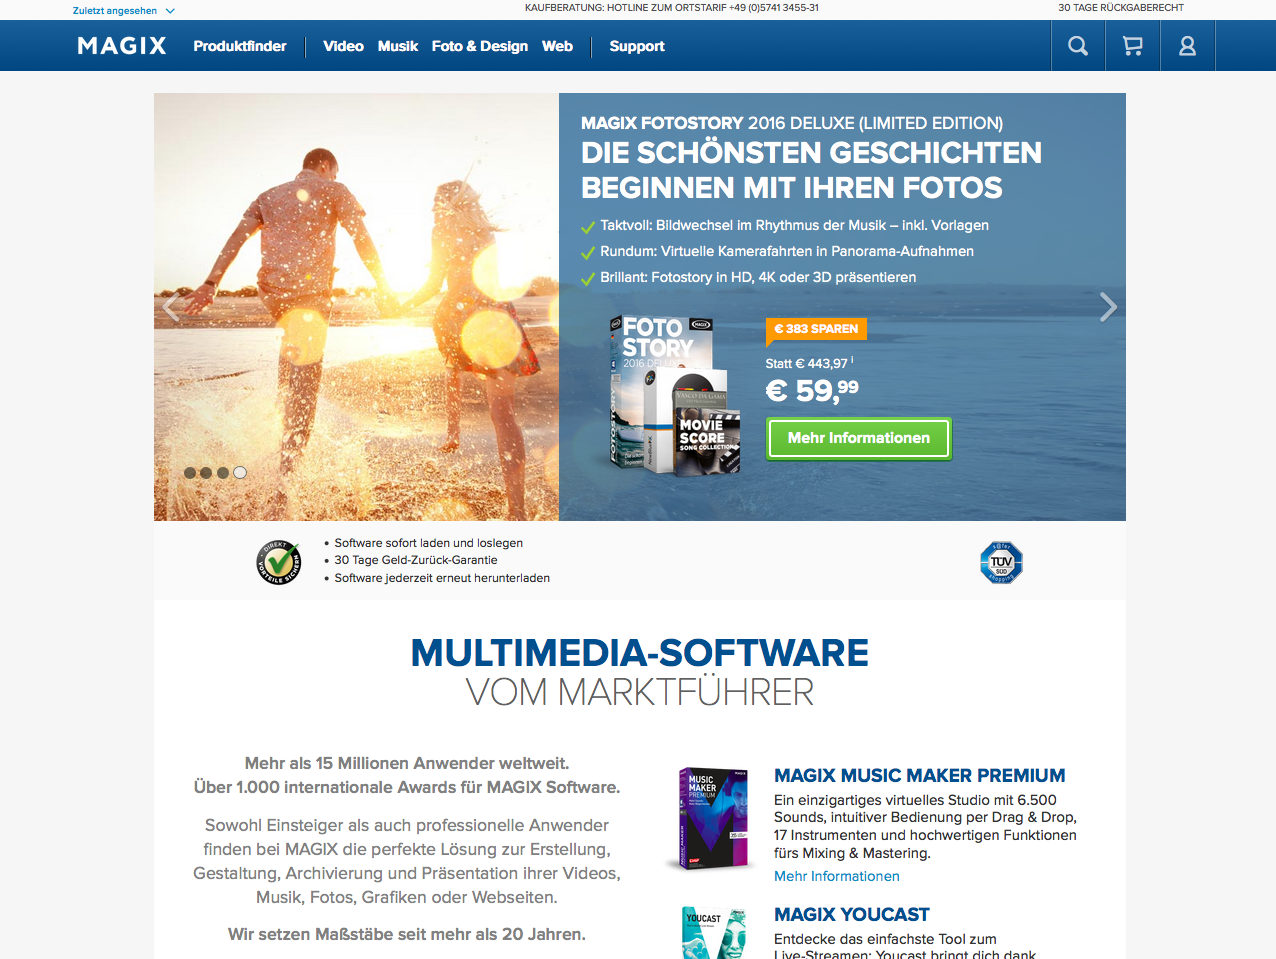Open the Support menu

click(x=637, y=46)
